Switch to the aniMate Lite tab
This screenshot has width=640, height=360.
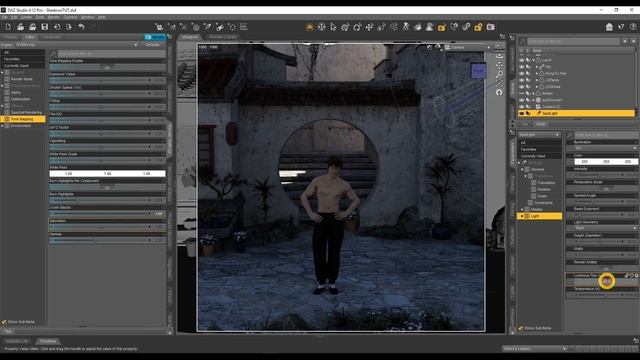17,341
